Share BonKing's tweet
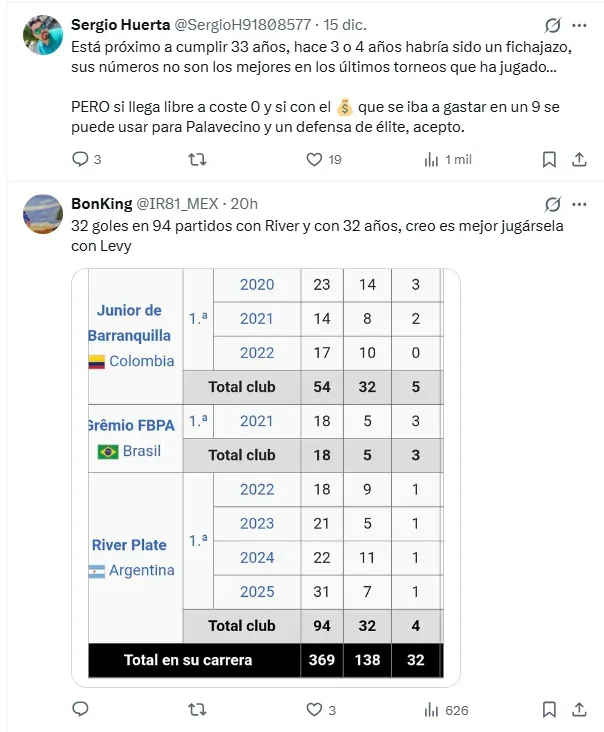This screenshot has width=604, height=732. pyautogui.click(x=579, y=710)
